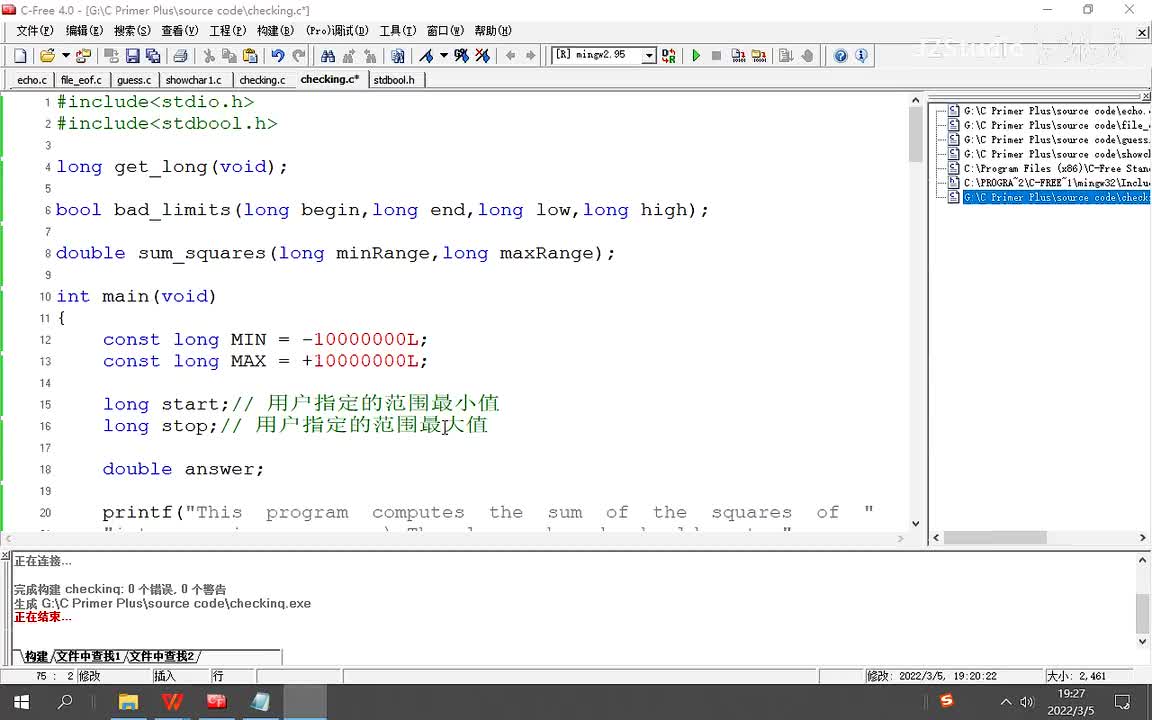Viewport: 1152px width, 720px height.
Task: Switch to the stdbool.h tab
Action: pos(394,80)
